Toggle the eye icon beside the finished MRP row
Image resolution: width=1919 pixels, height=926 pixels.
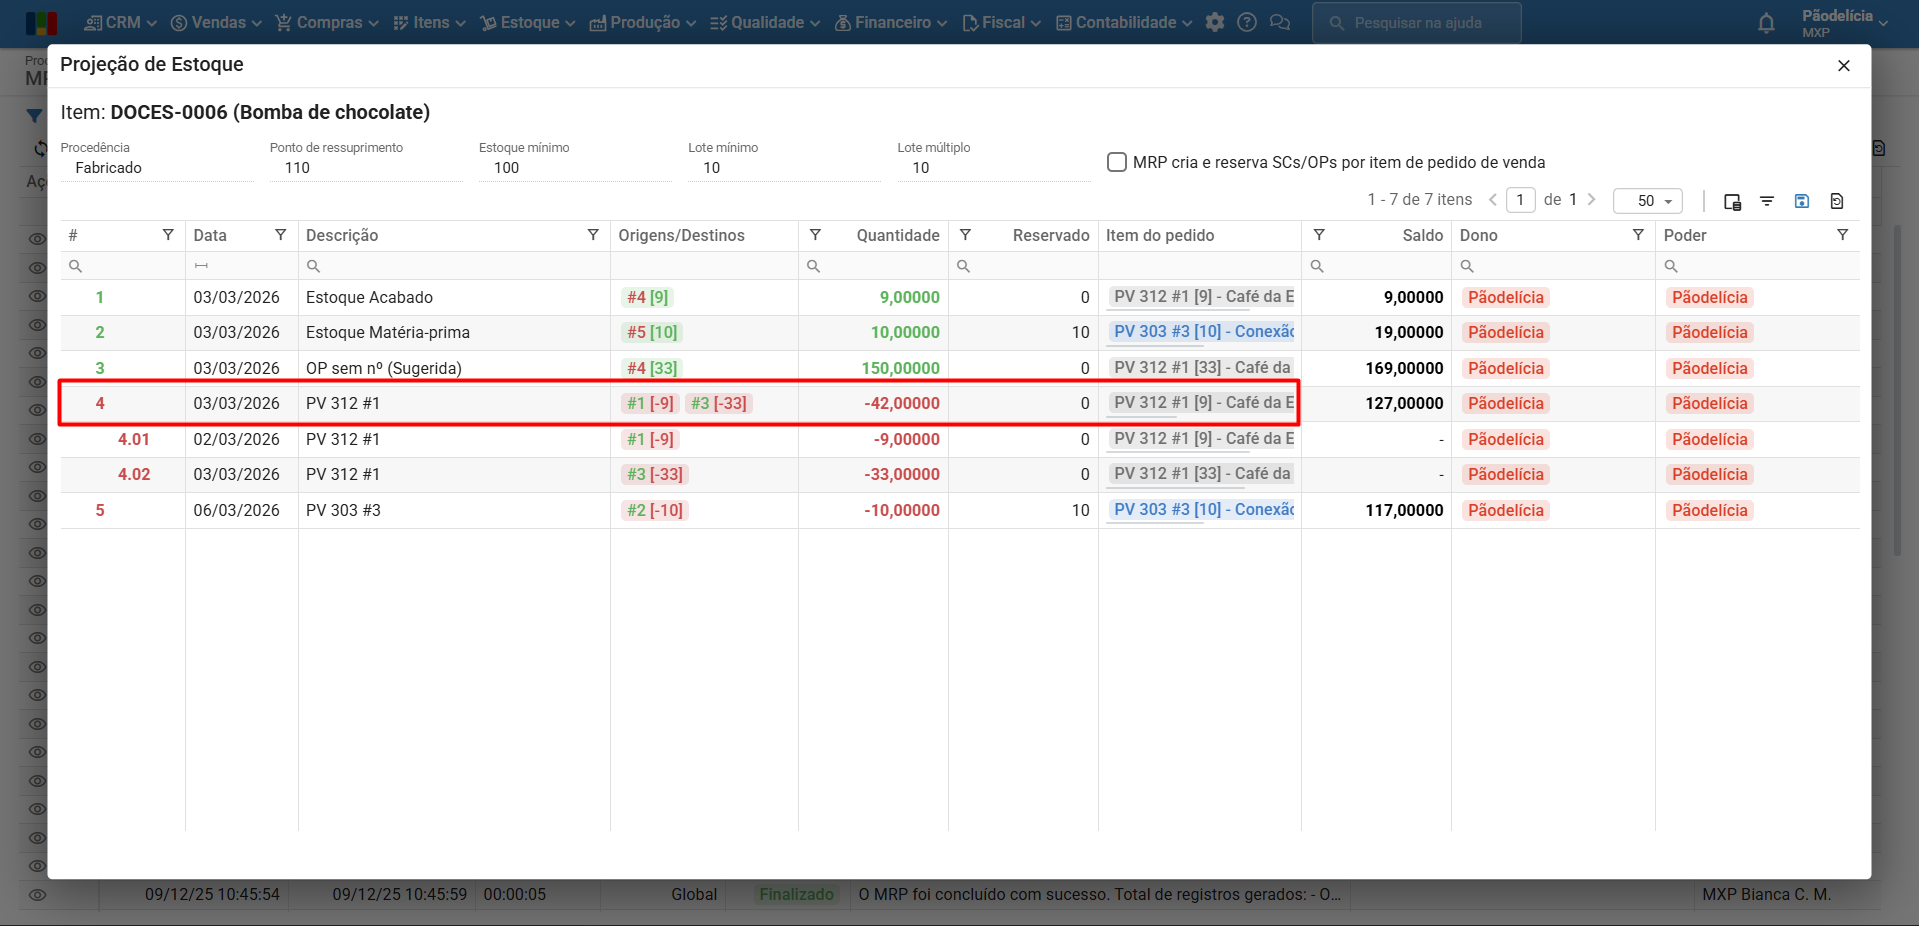(x=37, y=895)
